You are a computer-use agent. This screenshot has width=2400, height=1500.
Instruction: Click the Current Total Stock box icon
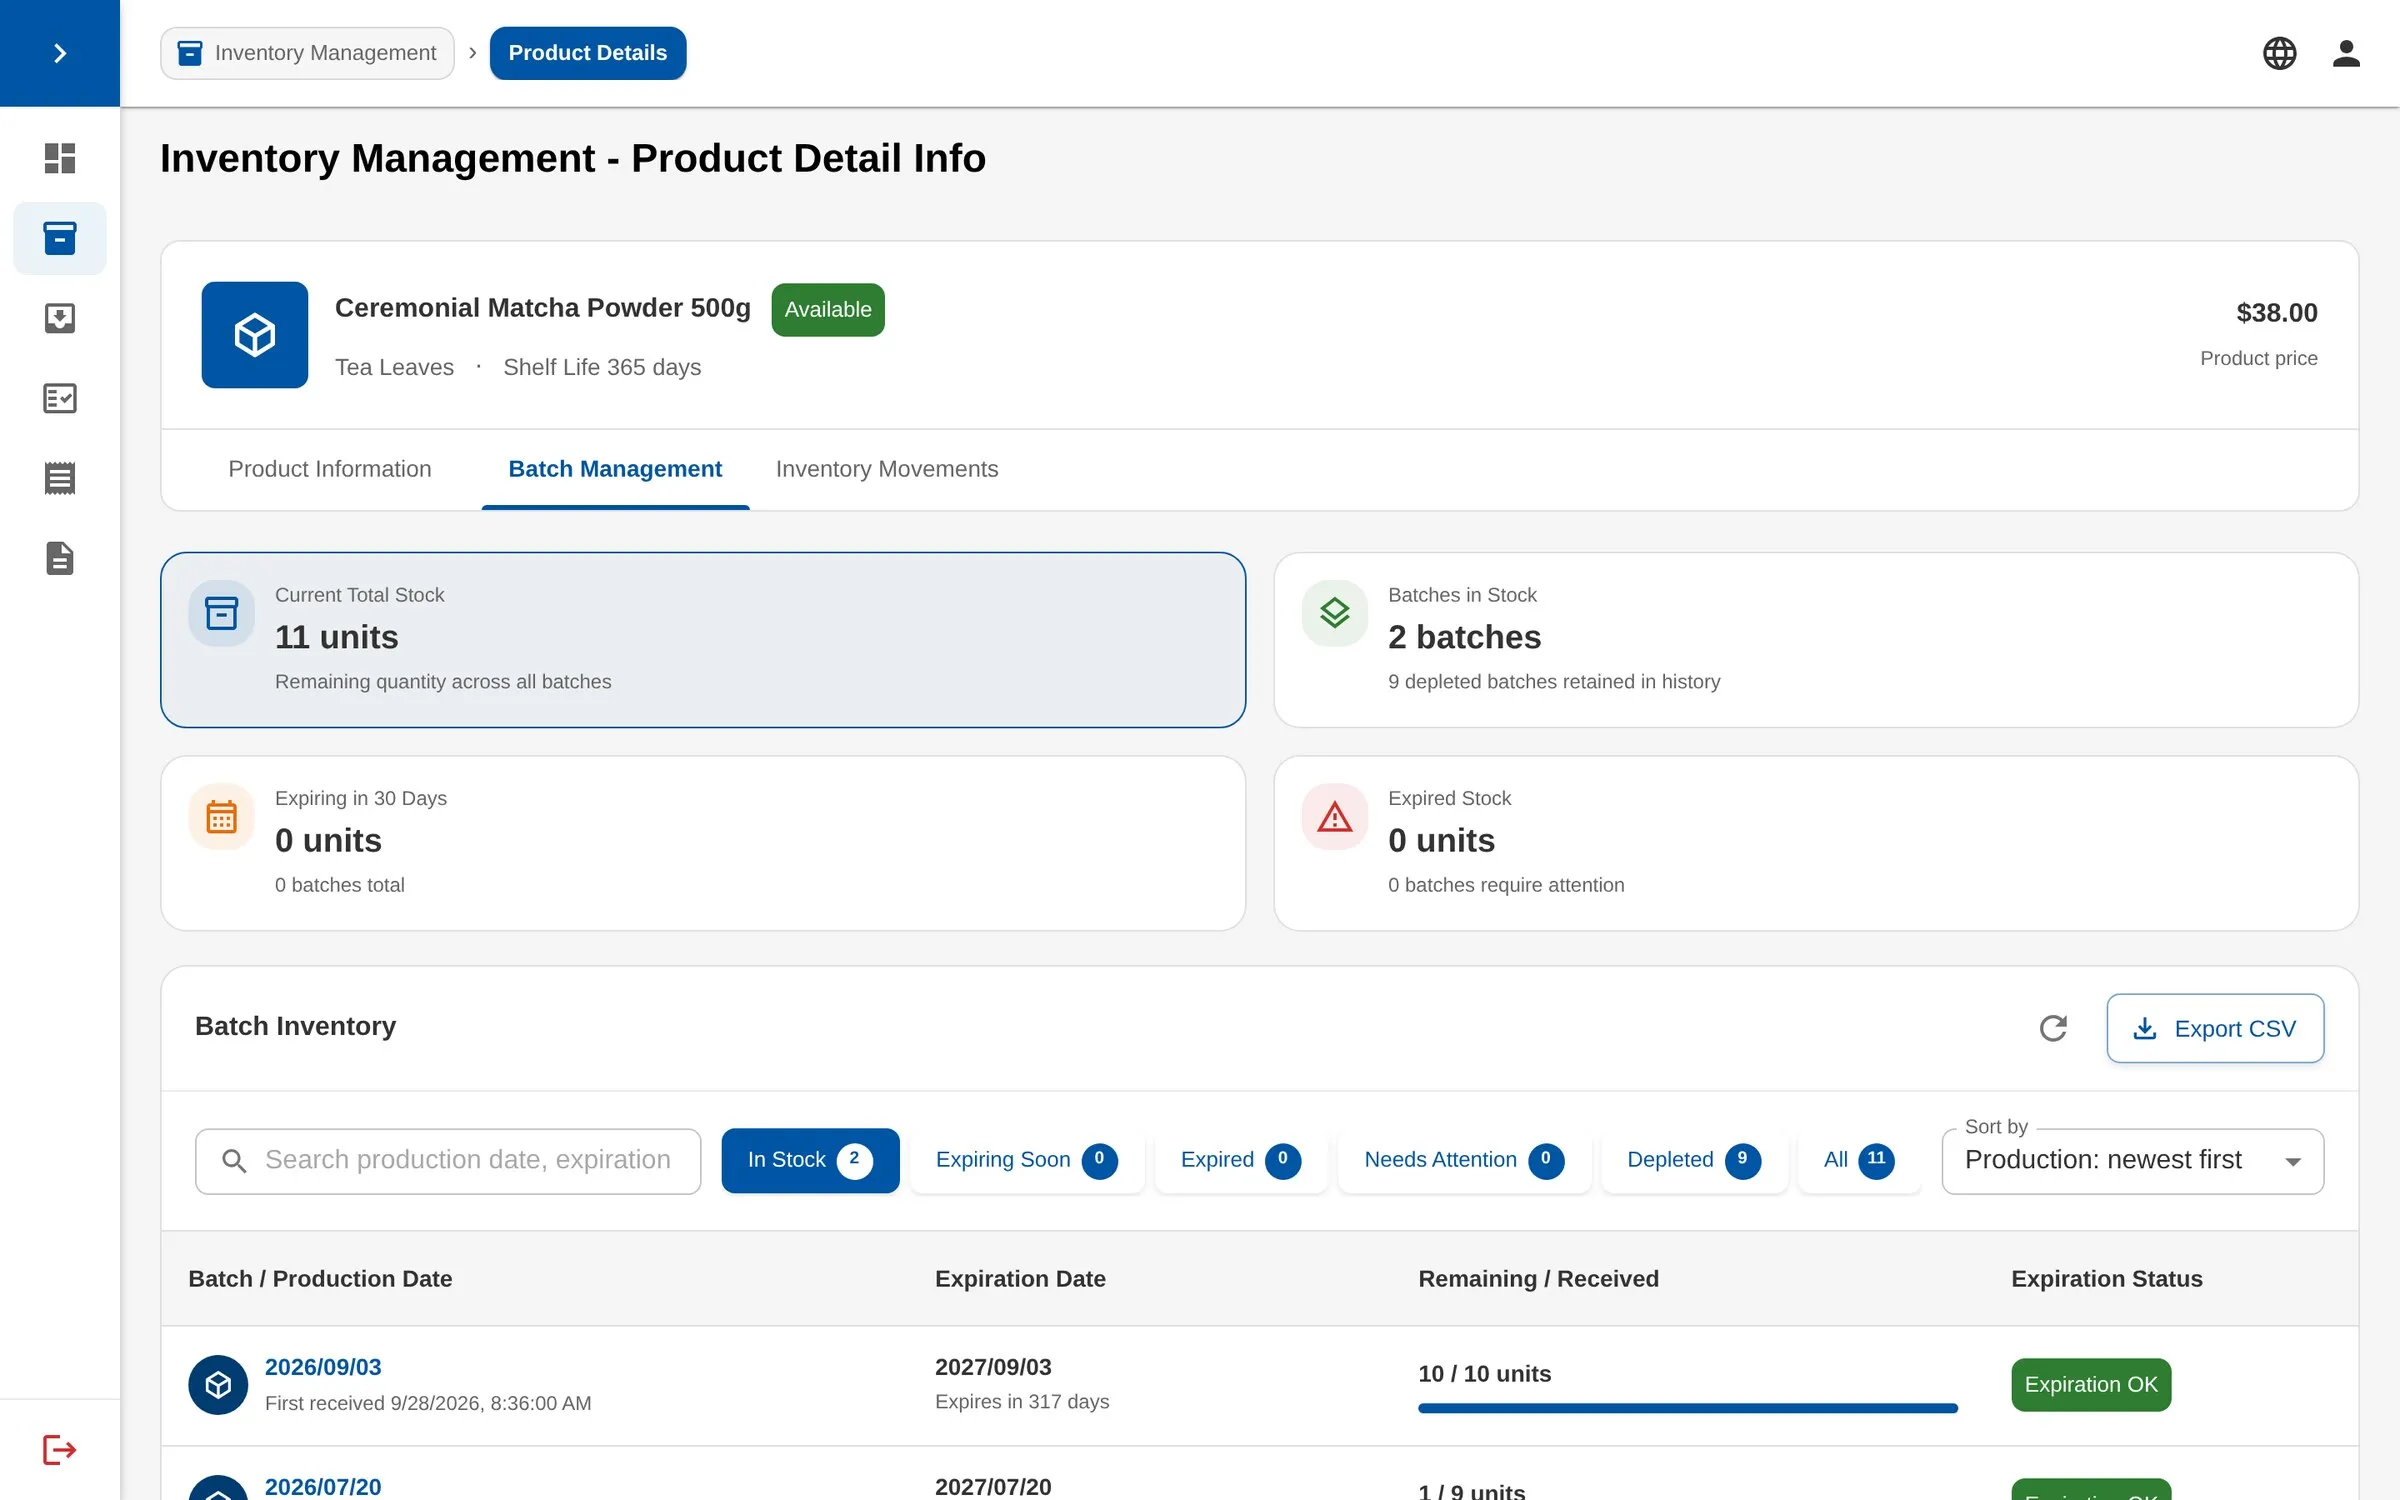[x=222, y=613]
